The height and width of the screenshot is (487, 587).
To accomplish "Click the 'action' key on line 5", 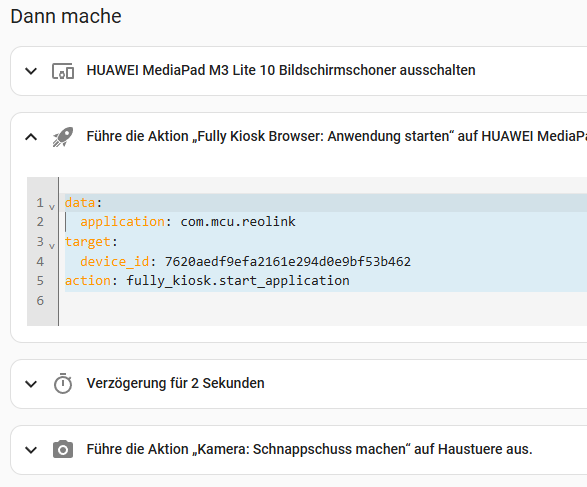I will 88,281.
